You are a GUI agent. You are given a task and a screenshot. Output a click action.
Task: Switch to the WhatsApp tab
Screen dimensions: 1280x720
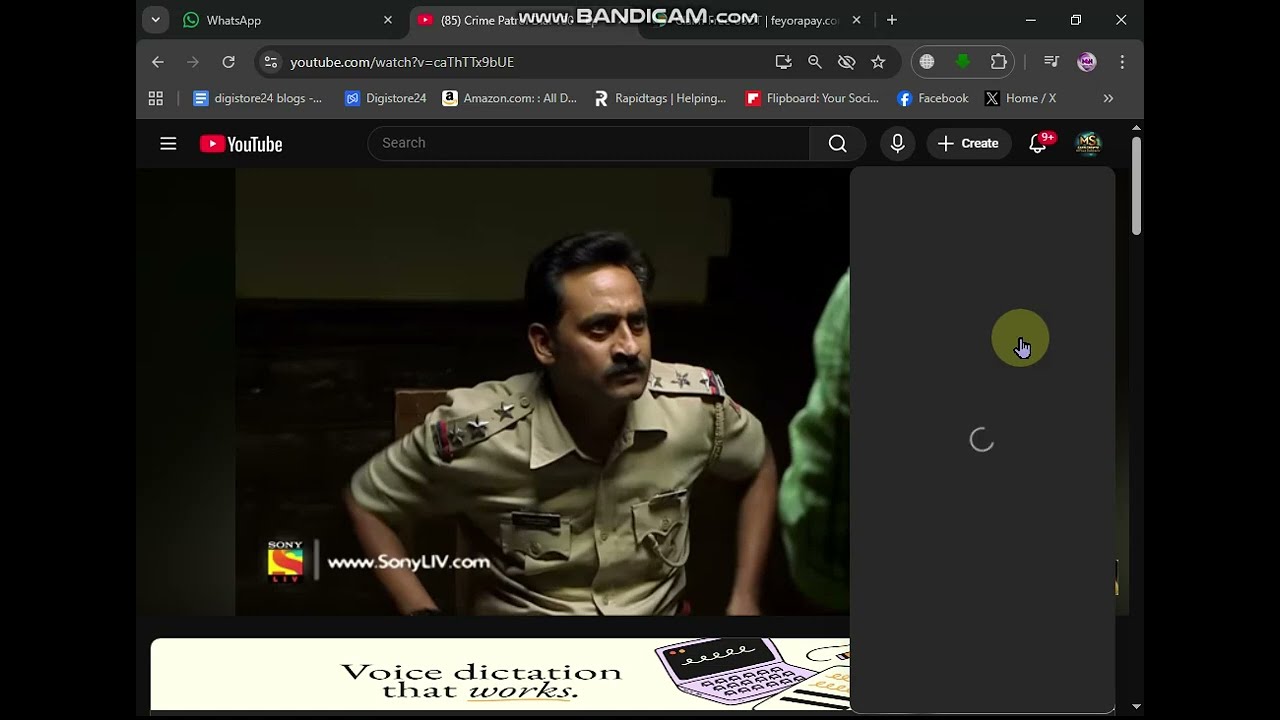click(x=289, y=20)
